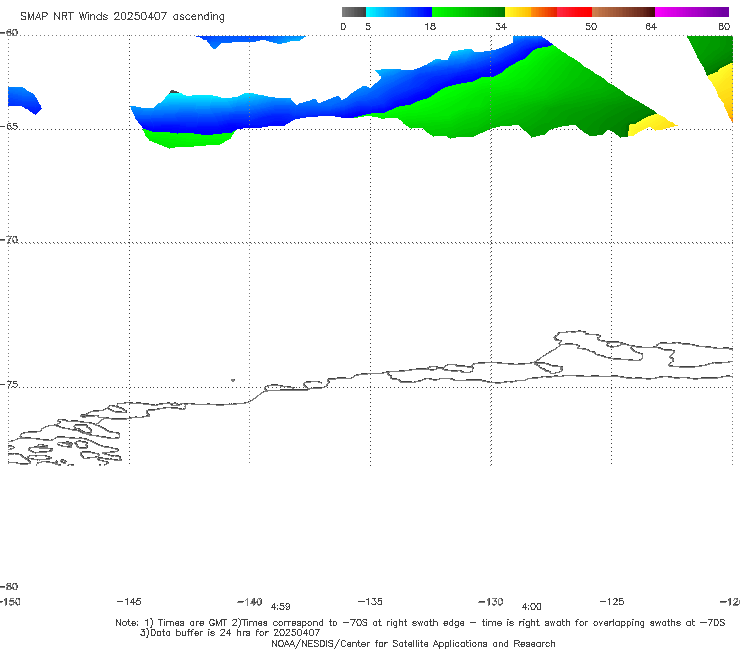Screen dimensions: 740x650
Task: Click the color bar label '5'
Action: tap(368, 26)
